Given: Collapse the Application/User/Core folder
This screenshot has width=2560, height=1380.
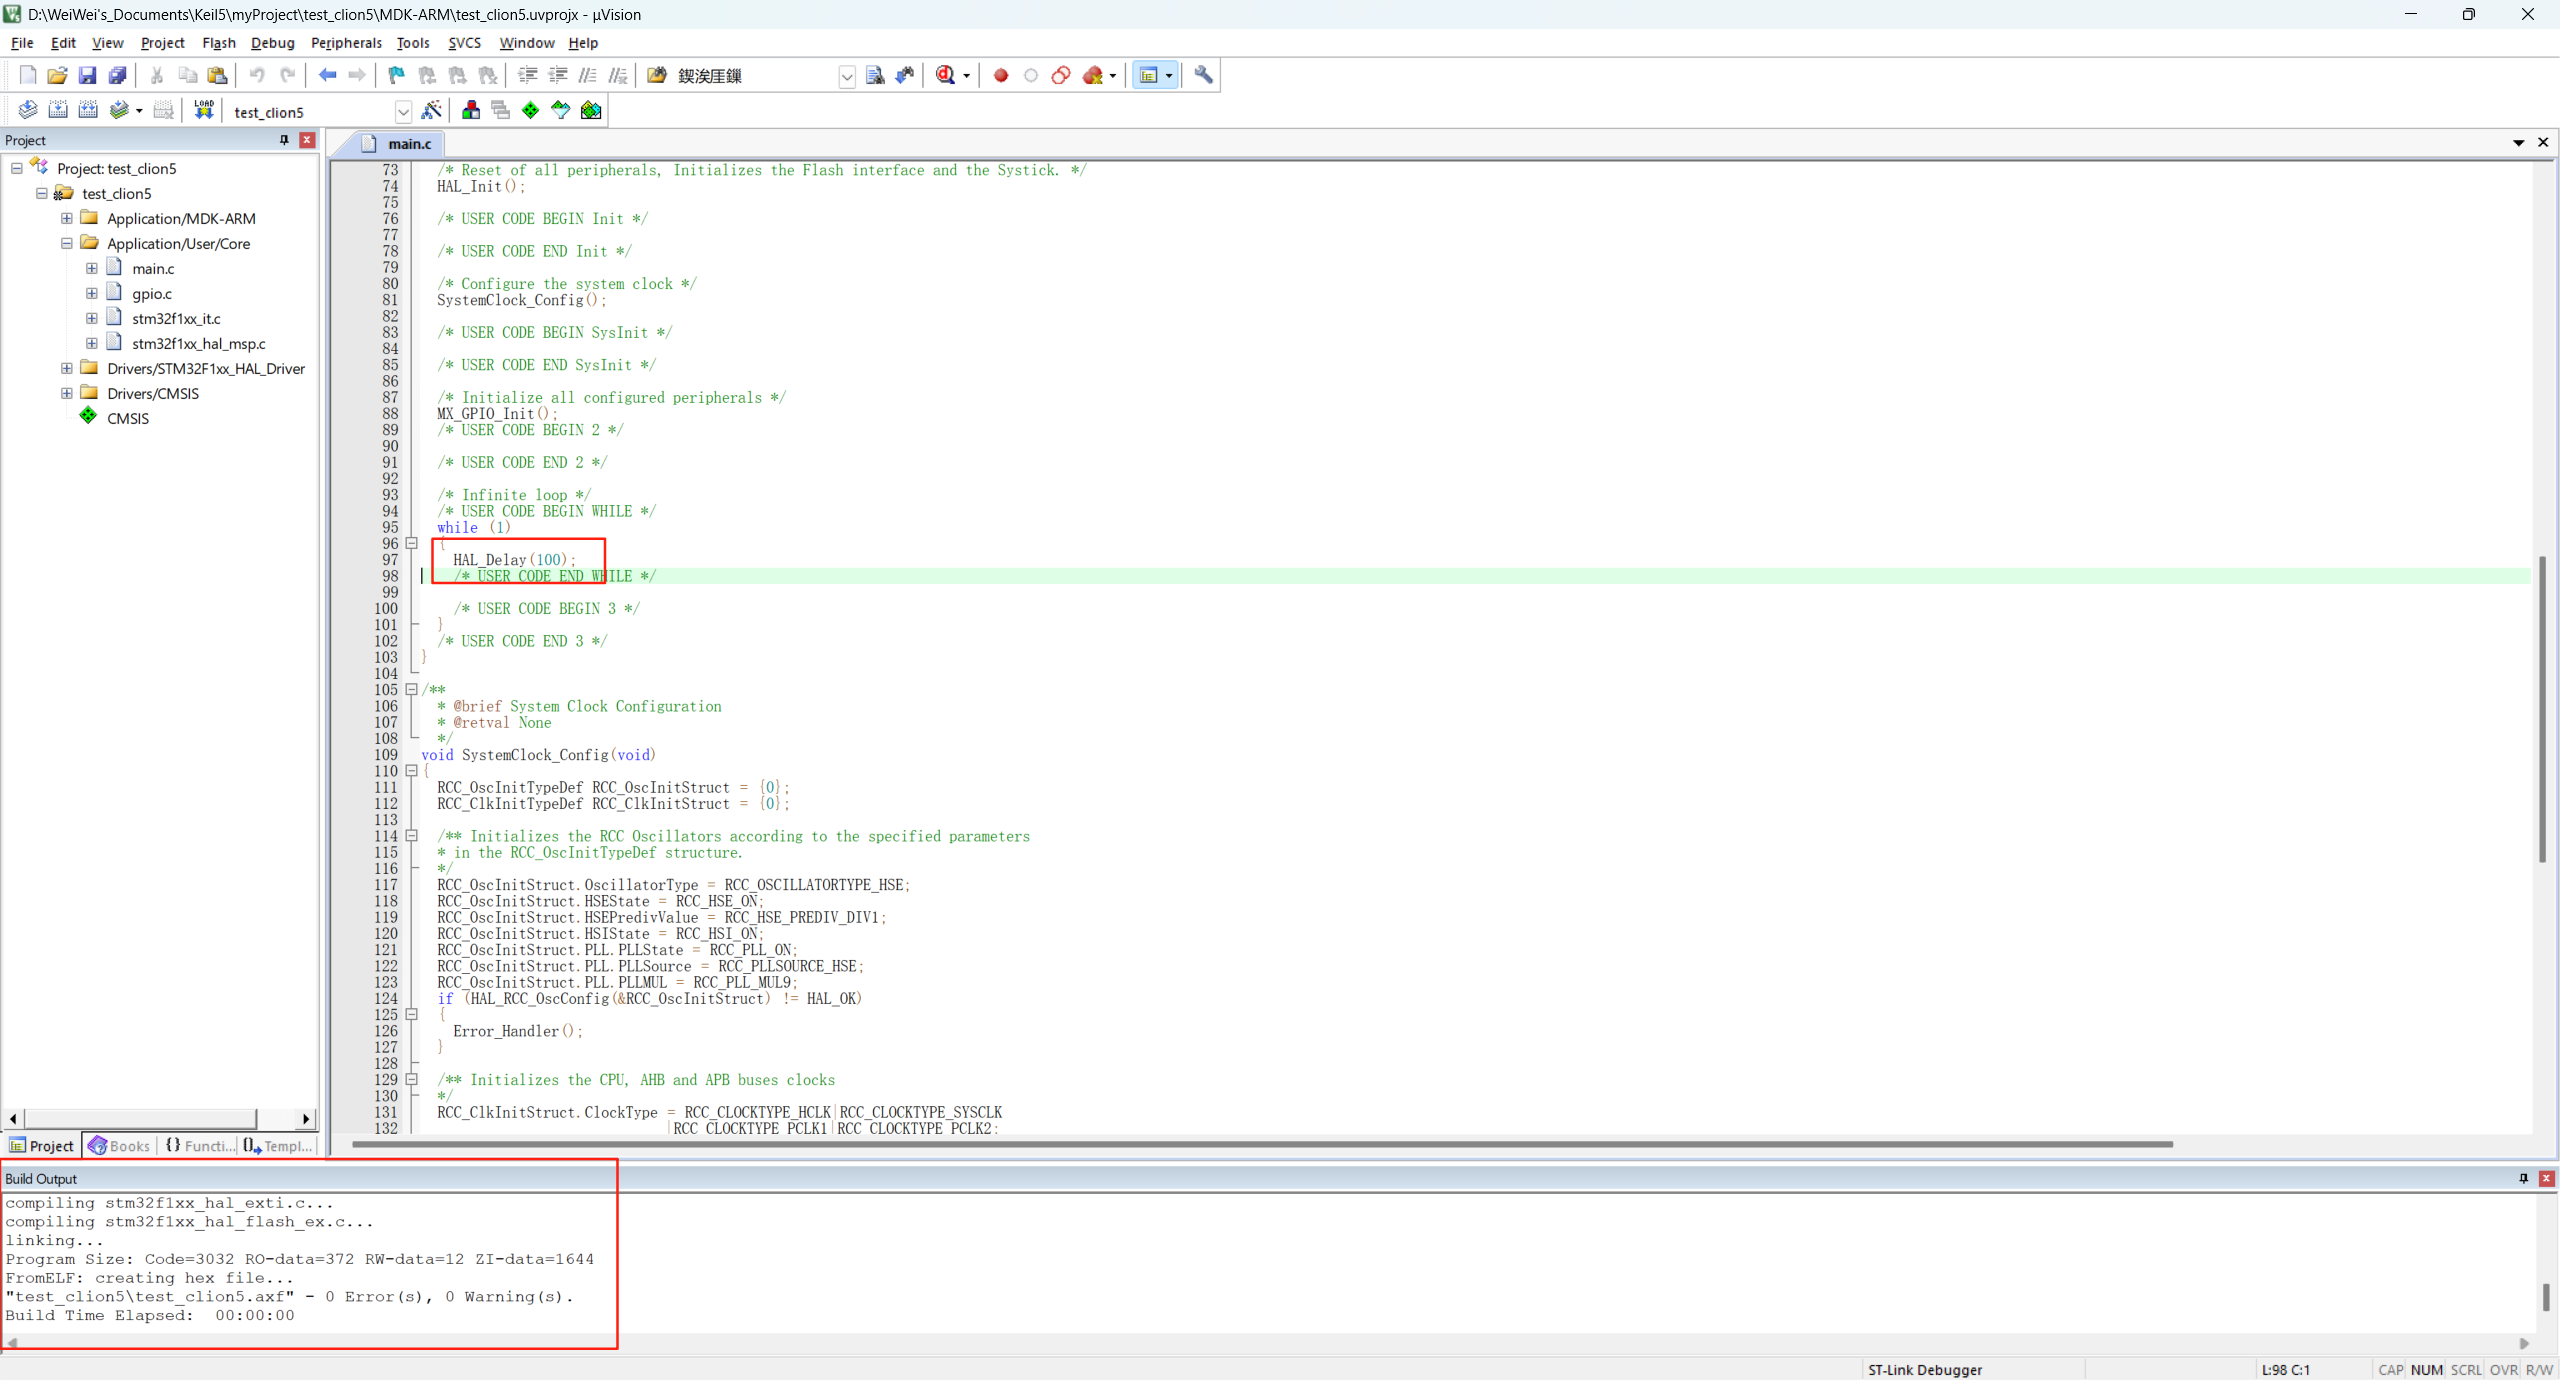Looking at the screenshot, I should click(65, 243).
